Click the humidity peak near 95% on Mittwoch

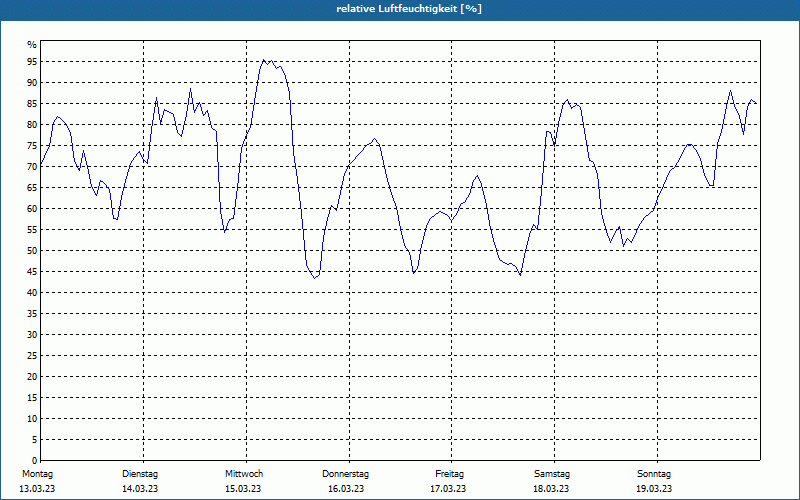[264, 60]
